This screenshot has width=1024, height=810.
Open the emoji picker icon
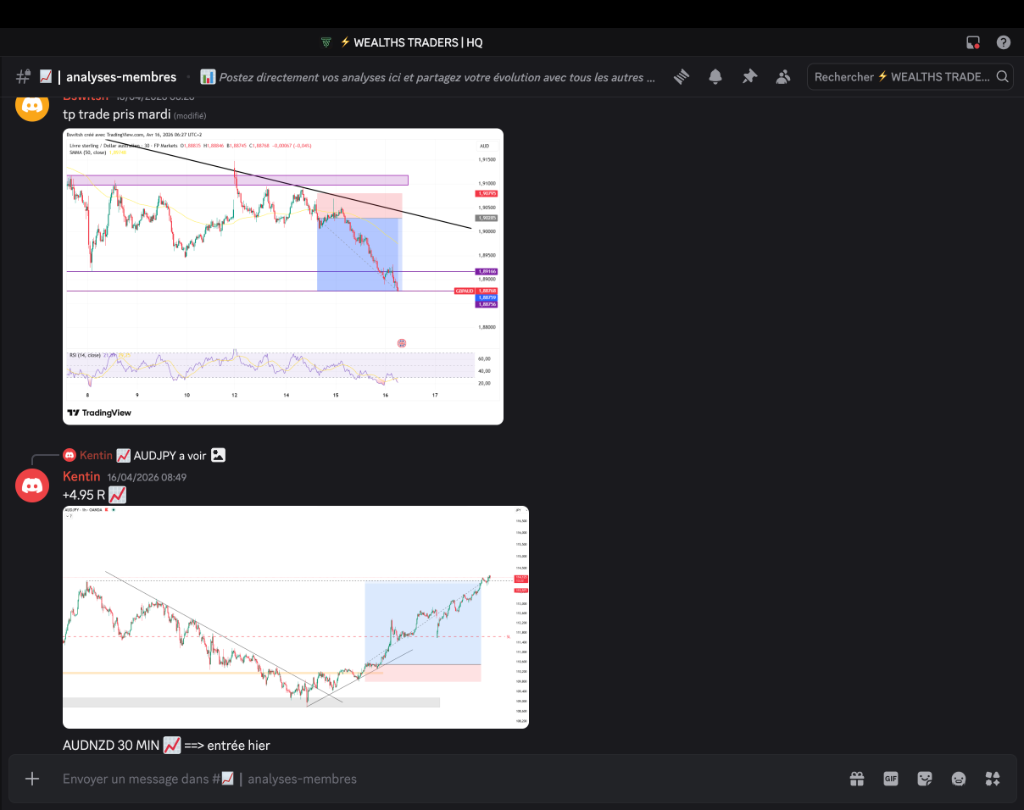959,779
